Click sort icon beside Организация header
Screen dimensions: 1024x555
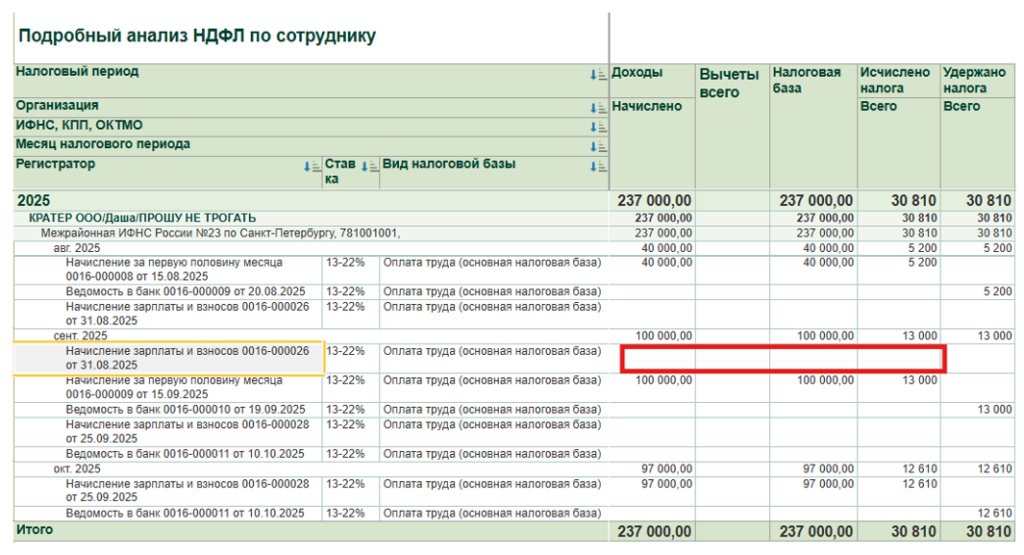coord(598,108)
